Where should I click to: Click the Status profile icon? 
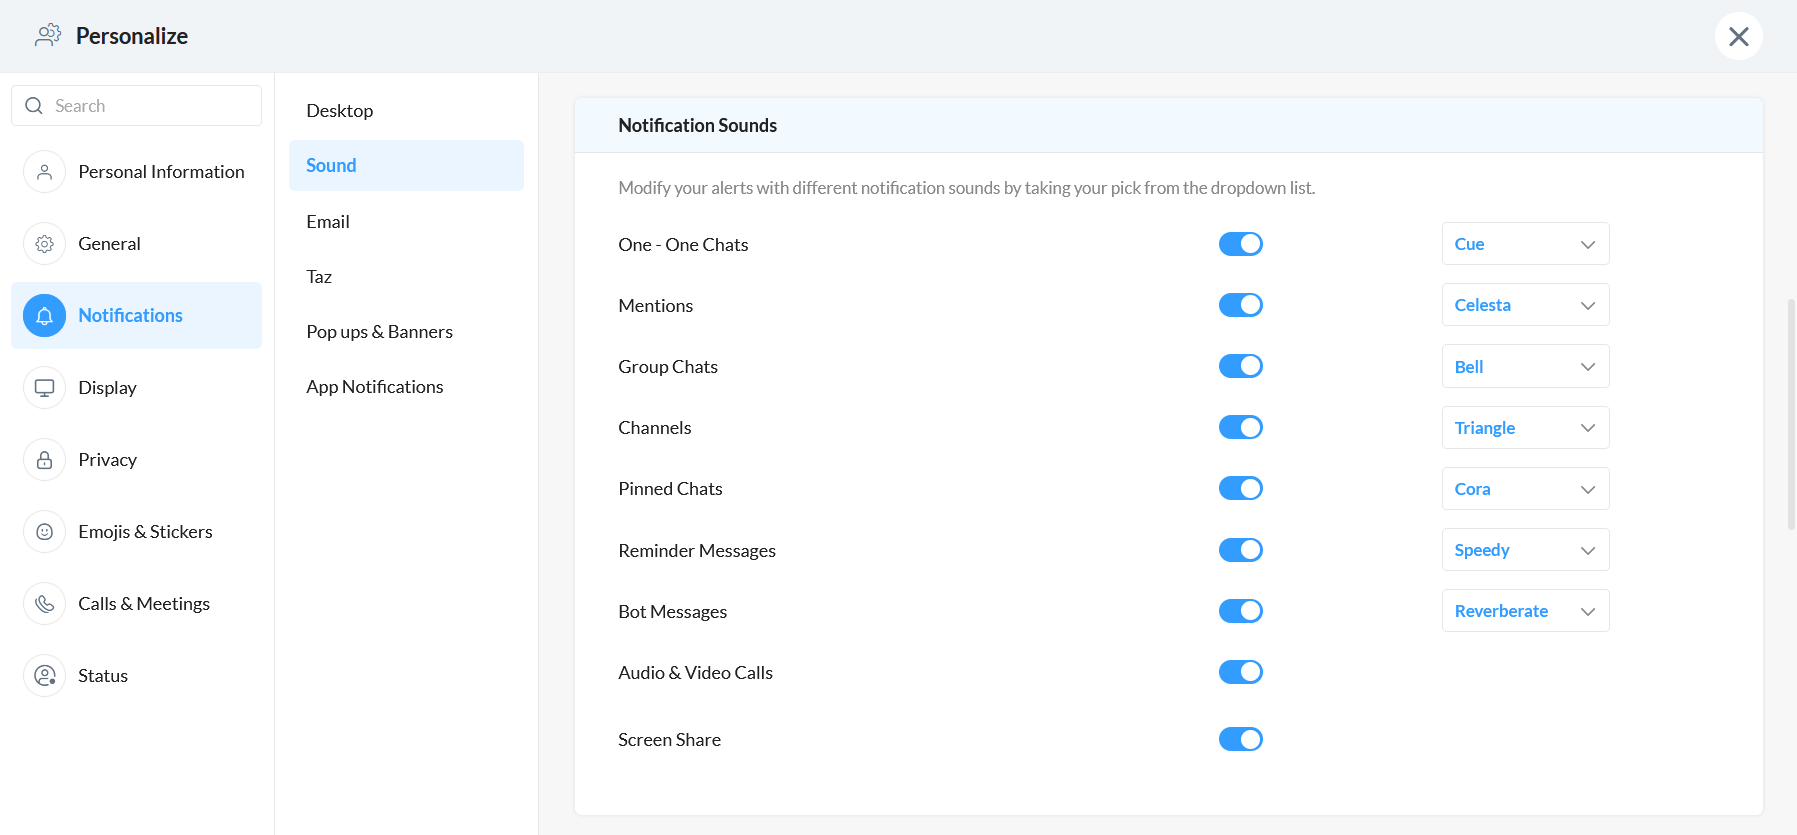(x=44, y=676)
